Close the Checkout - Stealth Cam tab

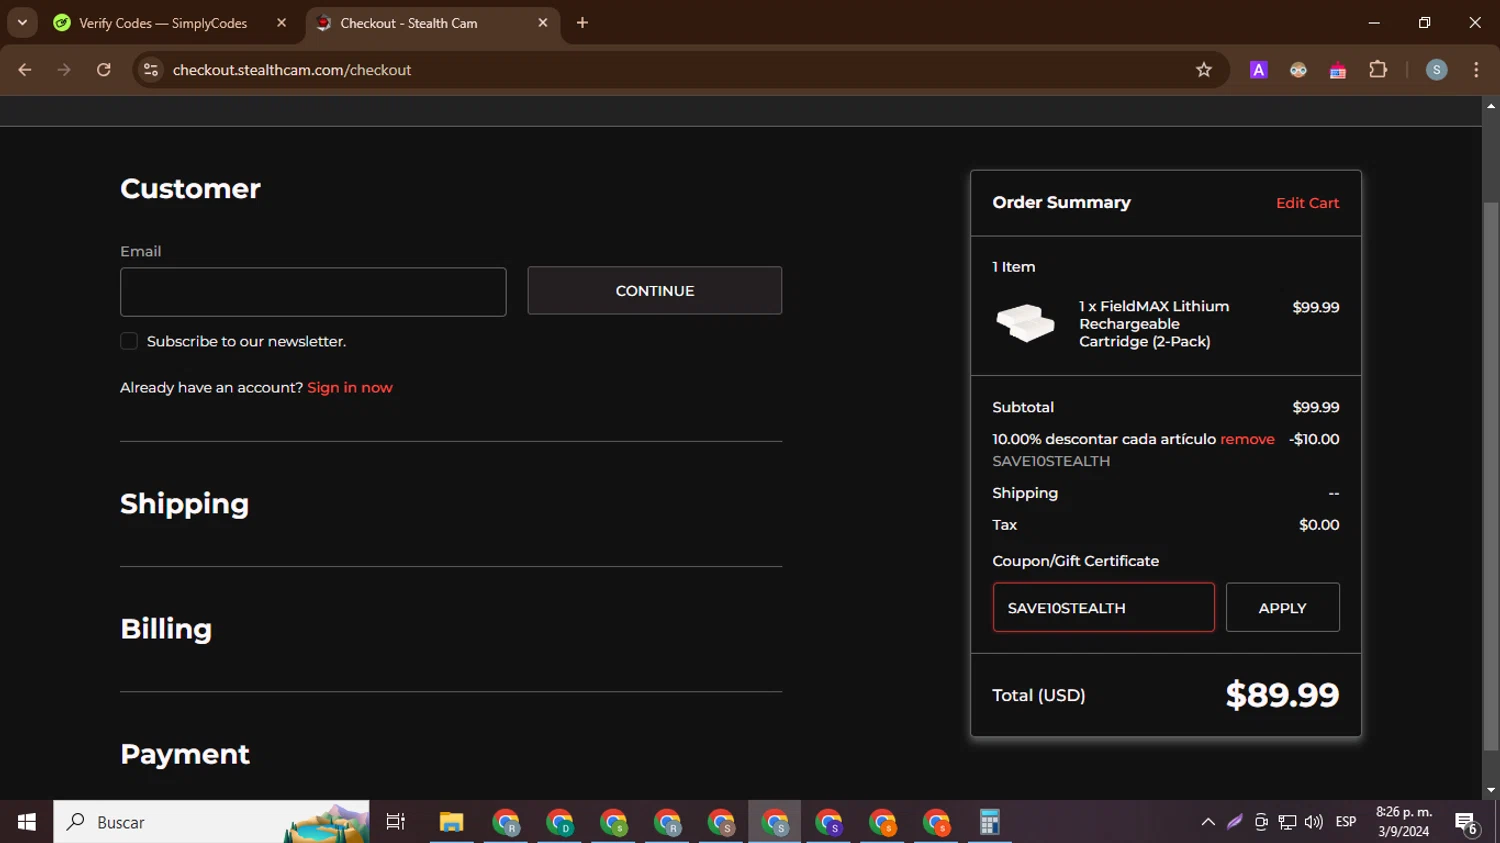pyautogui.click(x=543, y=23)
